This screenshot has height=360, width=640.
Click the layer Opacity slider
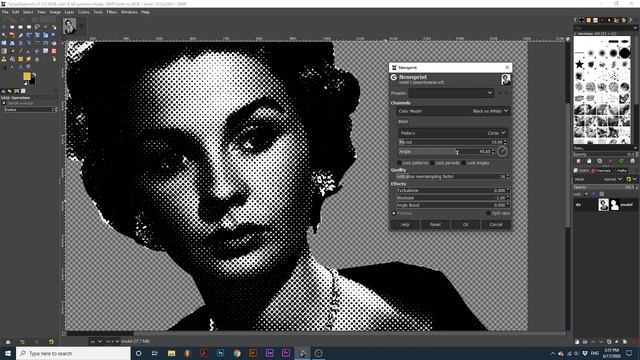pyautogui.click(x=605, y=187)
